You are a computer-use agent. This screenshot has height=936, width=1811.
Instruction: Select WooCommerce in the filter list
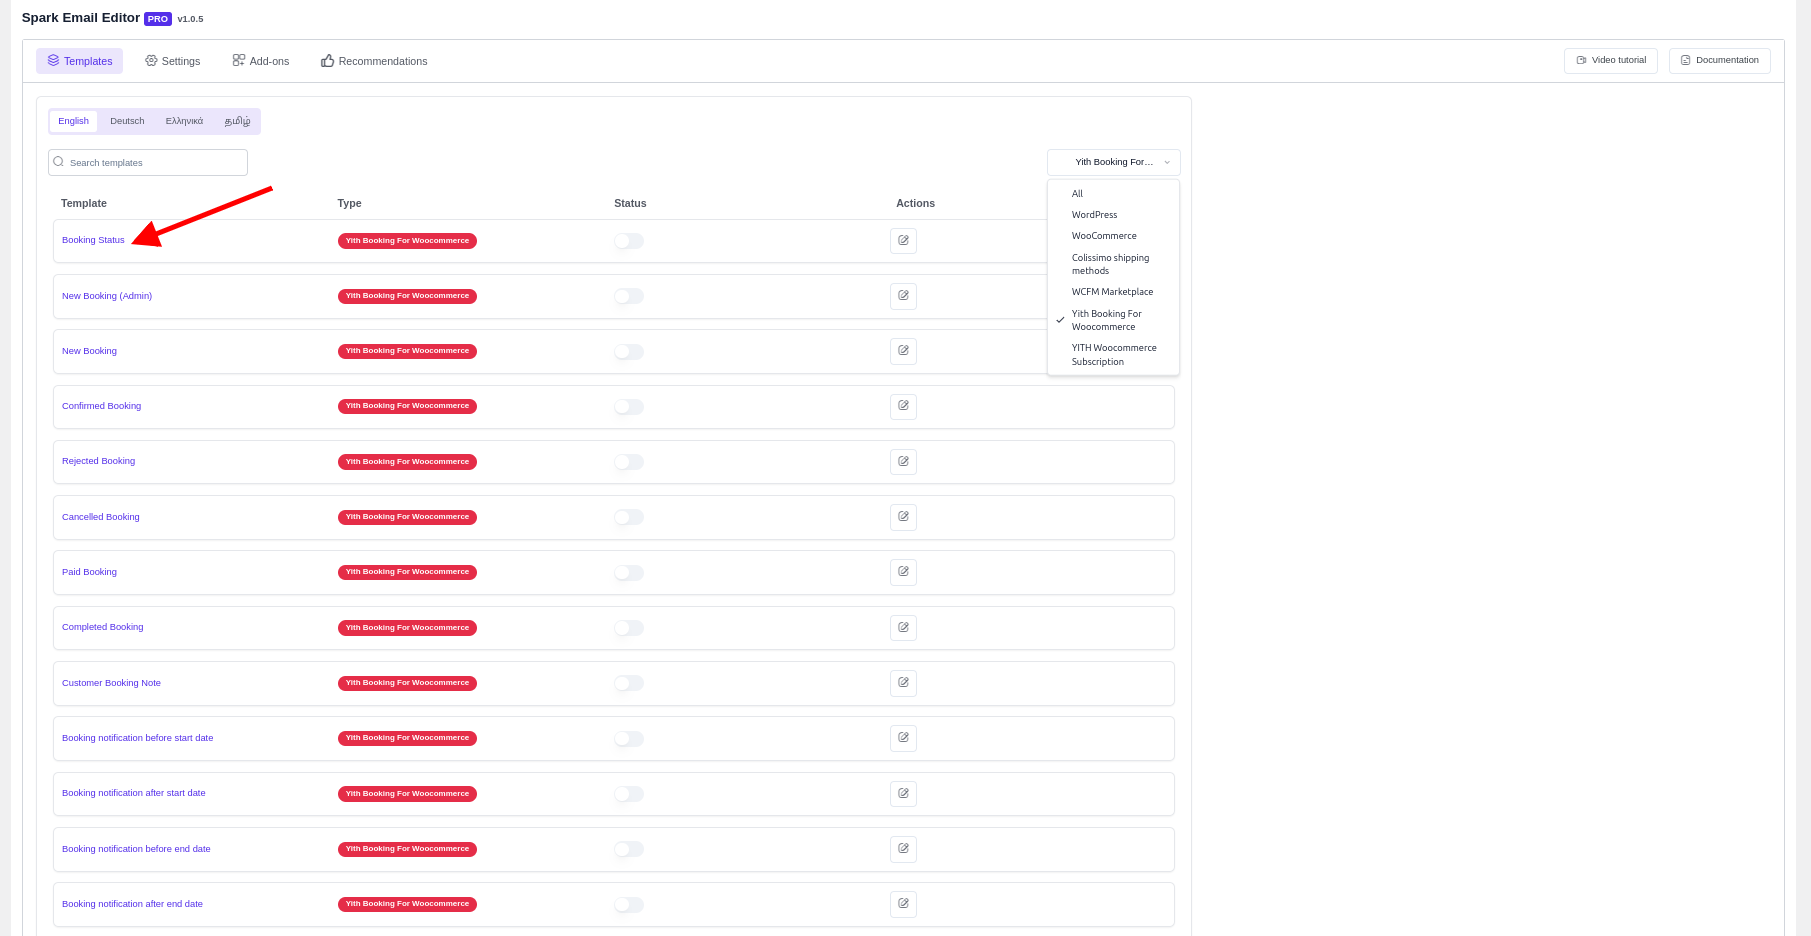click(1104, 236)
